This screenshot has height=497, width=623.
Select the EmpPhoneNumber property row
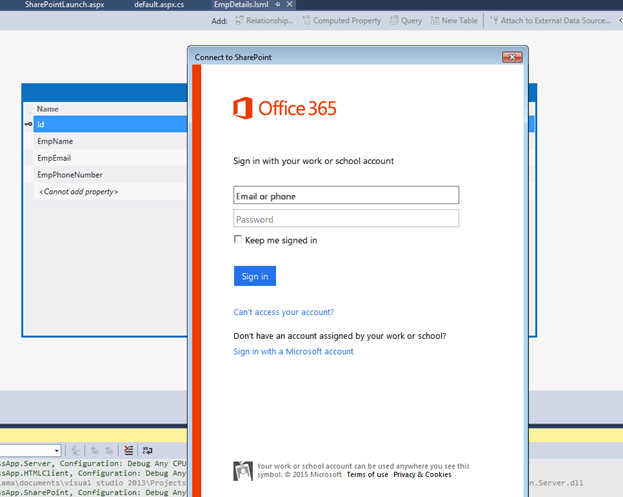pyautogui.click(x=110, y=175)
